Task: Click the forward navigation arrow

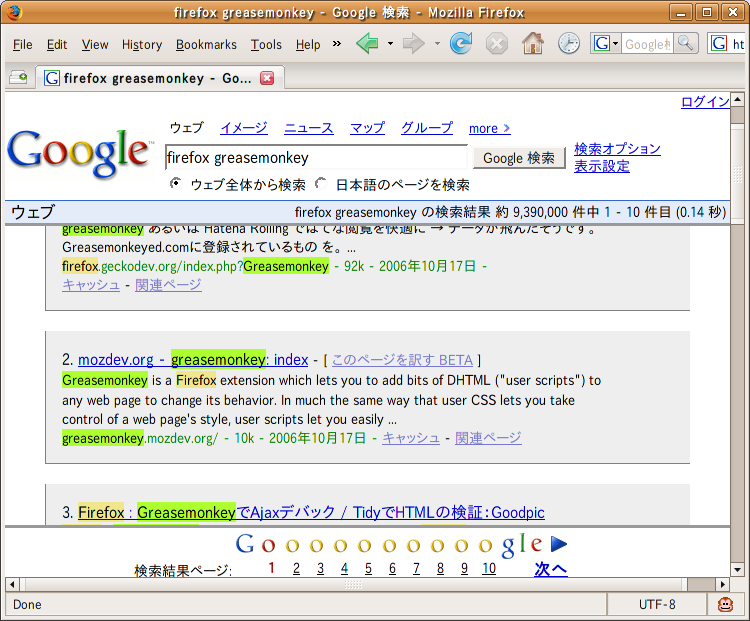Action: click(413, 44)
